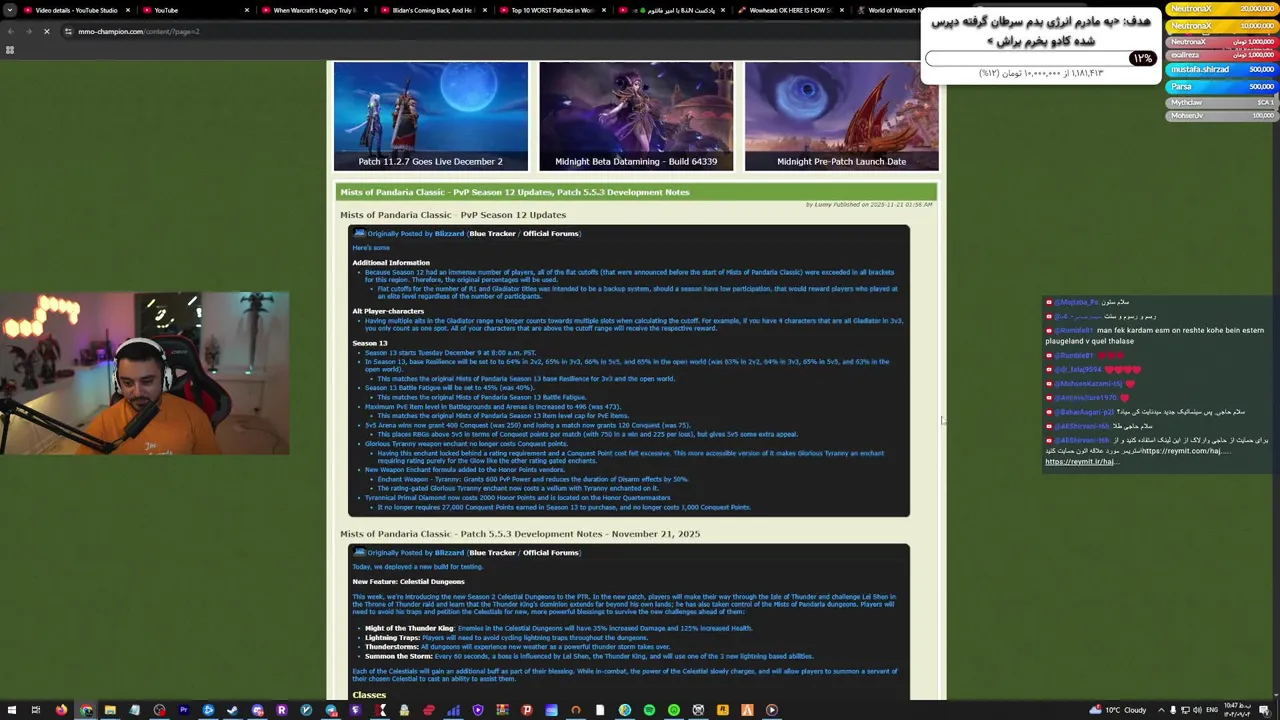1280x720 pixels.
Task: Open Midnight Beta Datamining Build 64339 thumbnail
Action: [x=636, y=116]
